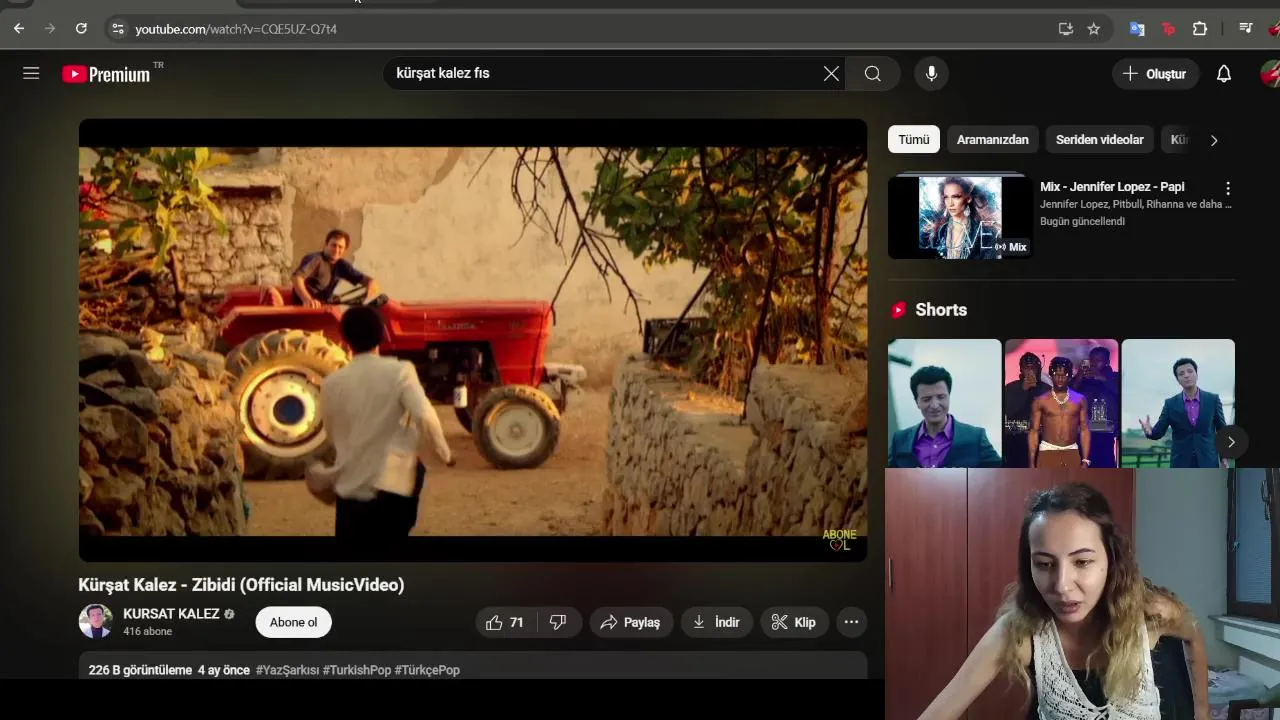Open #TurkishPop hashtag link

click(357, 670)
